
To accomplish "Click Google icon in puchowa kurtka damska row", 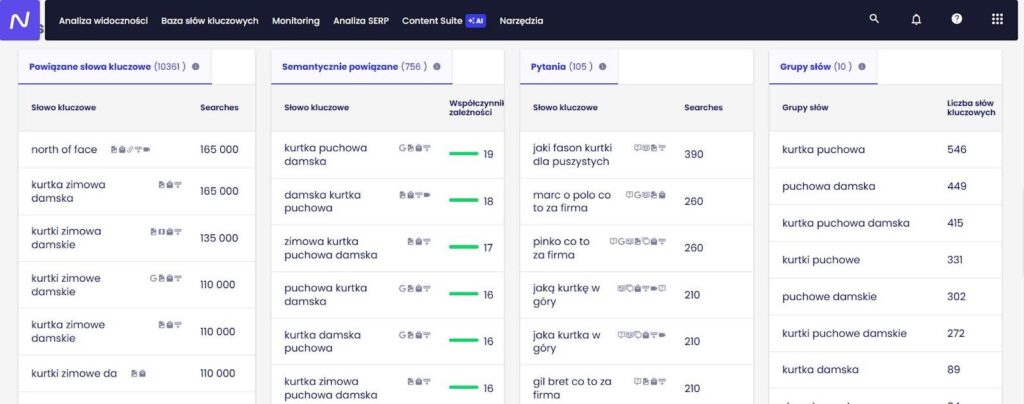I will [x=402, y=288].
